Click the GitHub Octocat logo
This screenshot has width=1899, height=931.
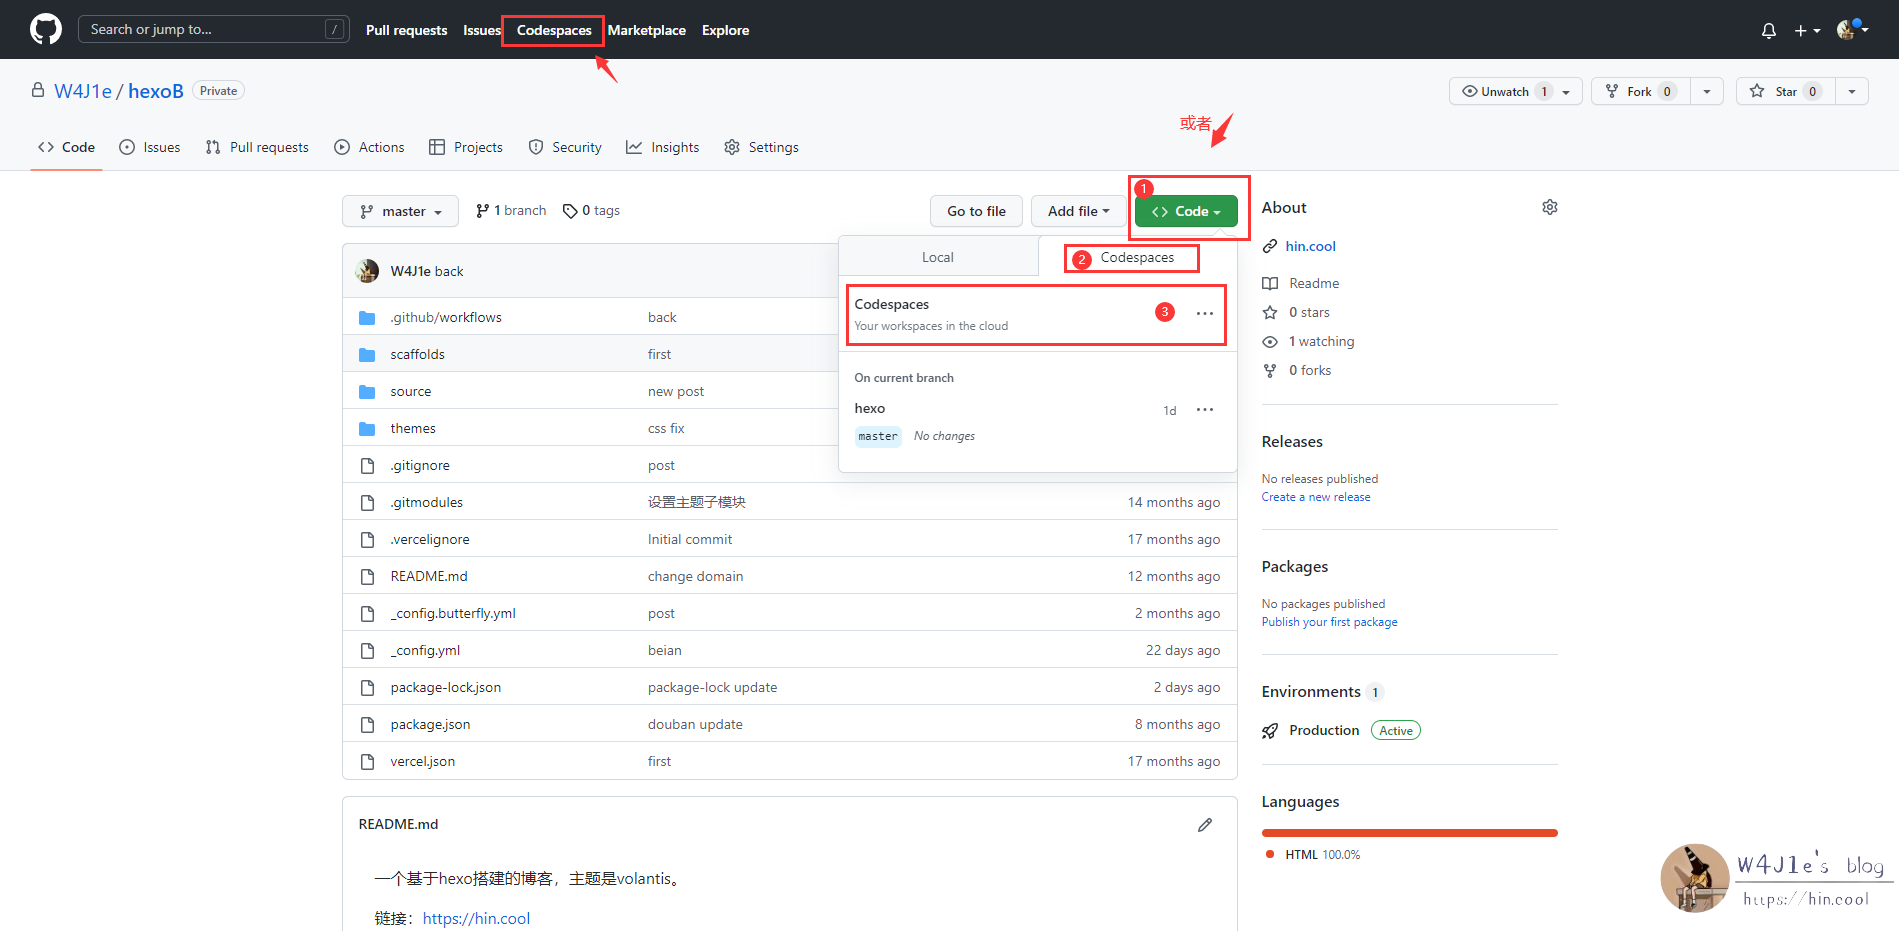click(x=45, y=29)
